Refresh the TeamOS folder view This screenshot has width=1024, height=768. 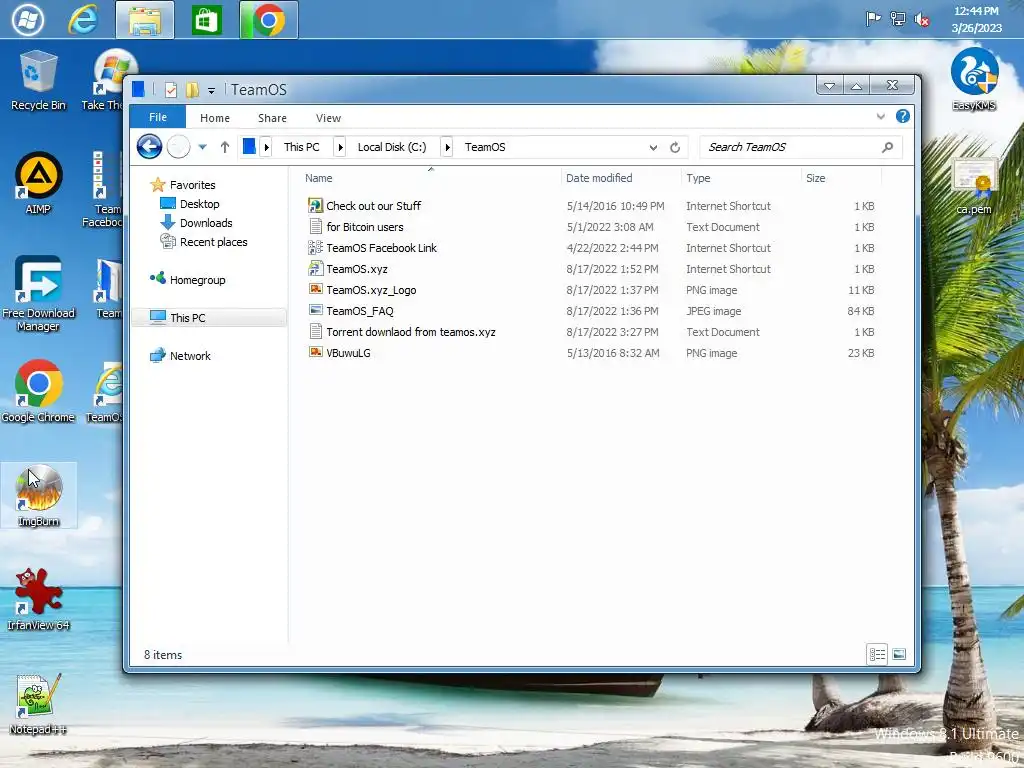(x=675, y=148)
